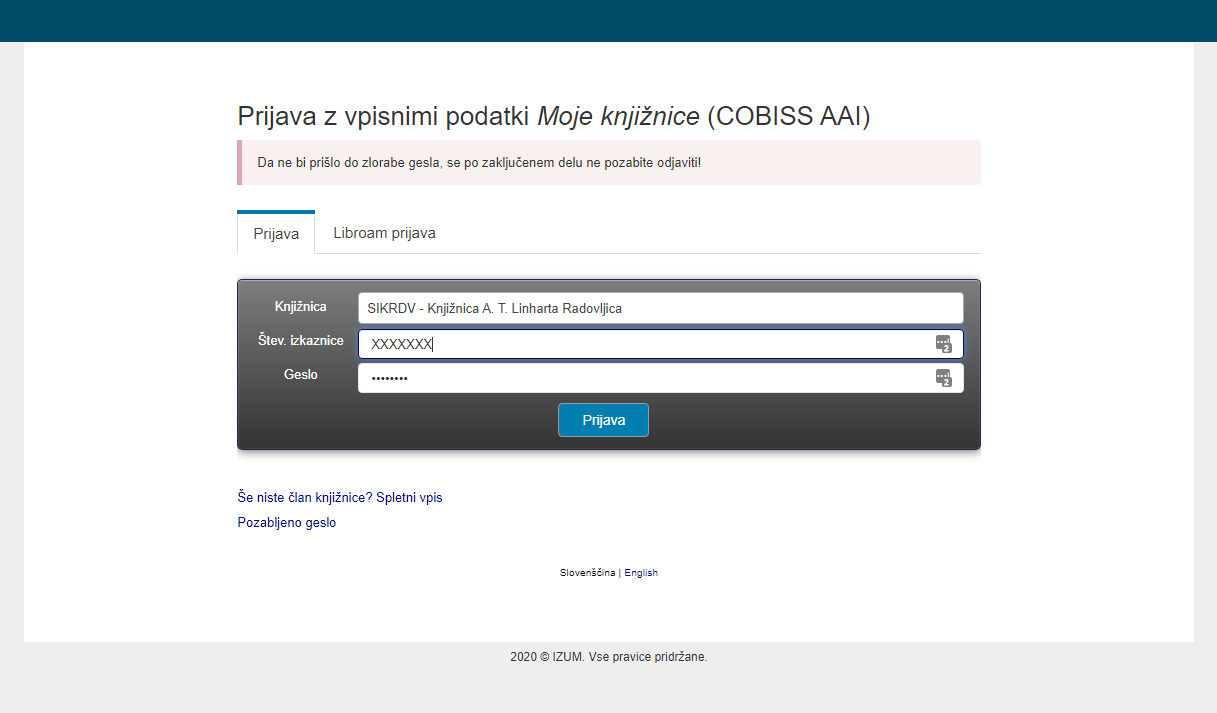This screenshot has height=713, width=1217.
Task: Open the Spletni vpis registration link
Action: [409, 497]
